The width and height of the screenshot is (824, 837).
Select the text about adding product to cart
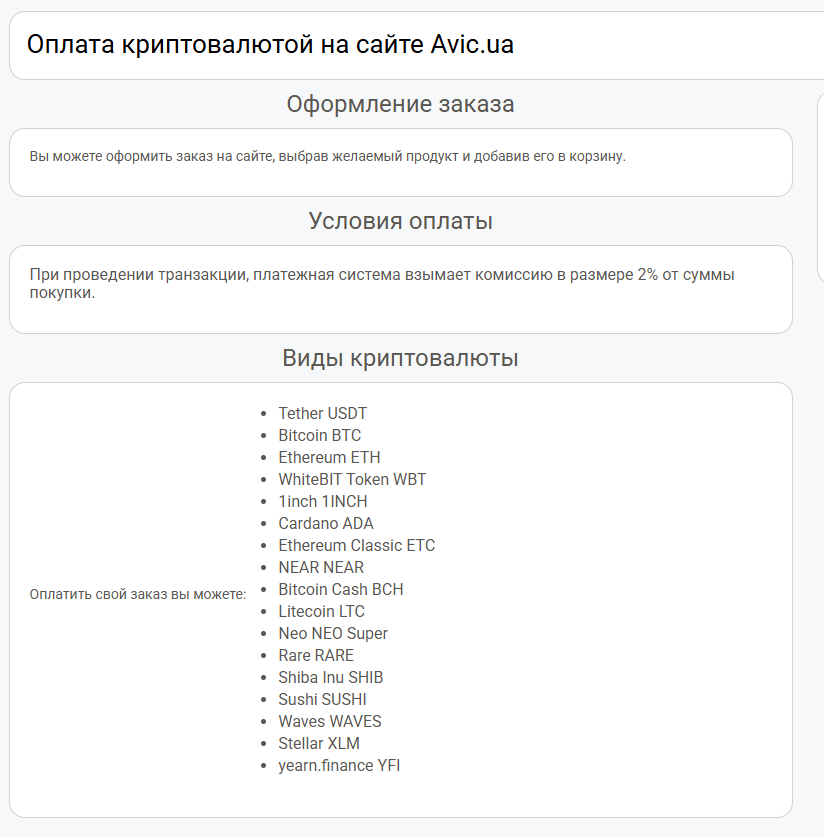point(327,157)
